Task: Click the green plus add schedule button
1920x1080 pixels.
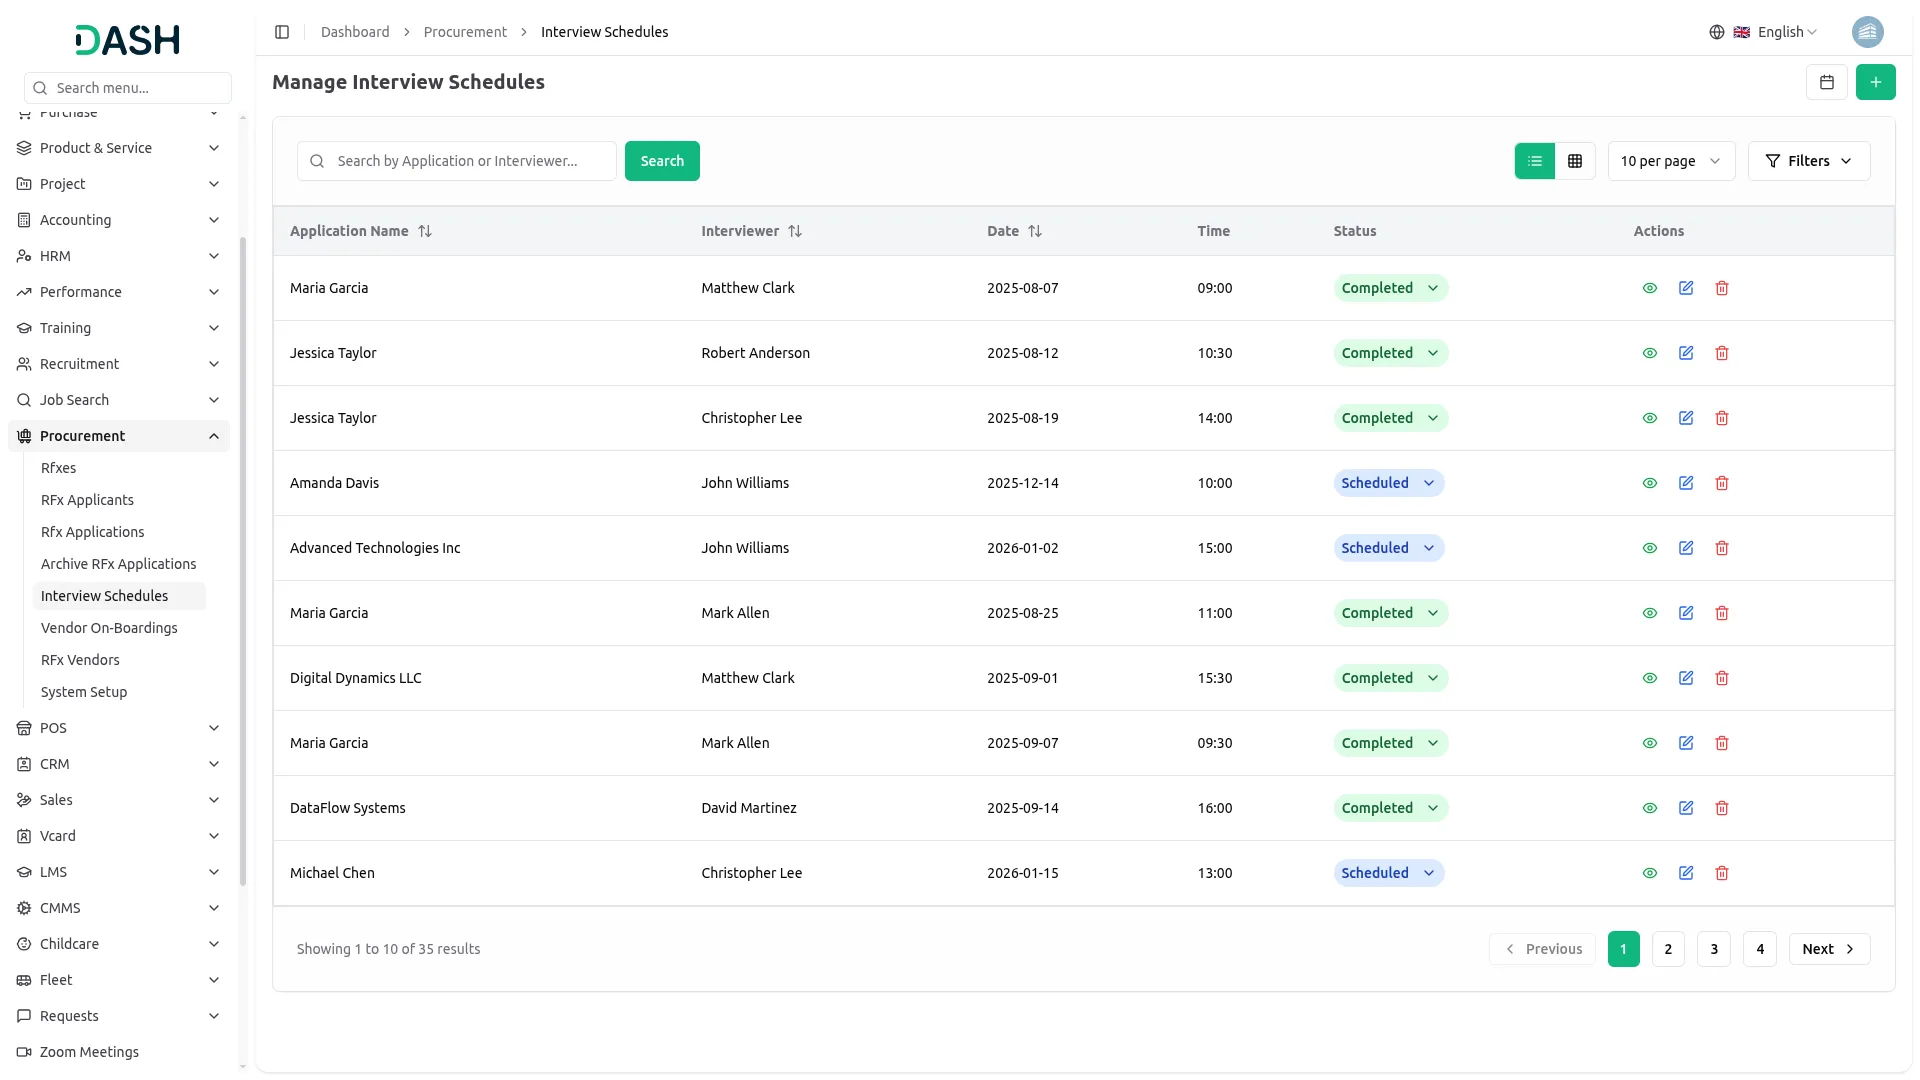Action: coord(1875,82)
